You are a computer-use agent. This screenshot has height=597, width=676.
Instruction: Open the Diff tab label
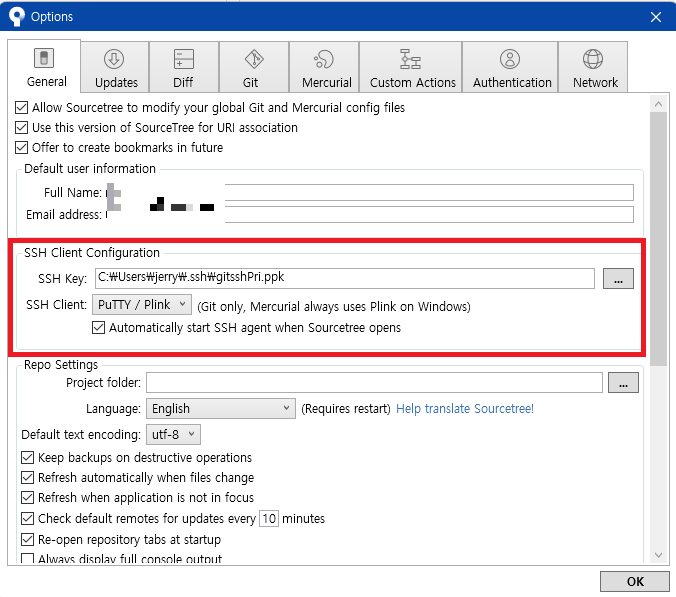pyautogui.click(x=183, y=82)
